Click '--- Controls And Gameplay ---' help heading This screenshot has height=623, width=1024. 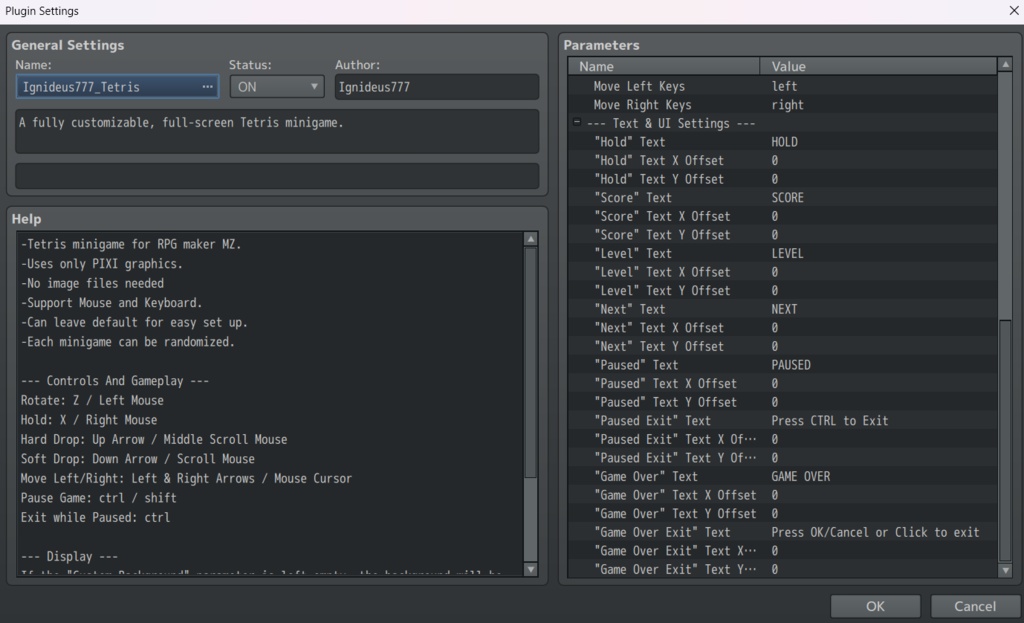(115, 381)
